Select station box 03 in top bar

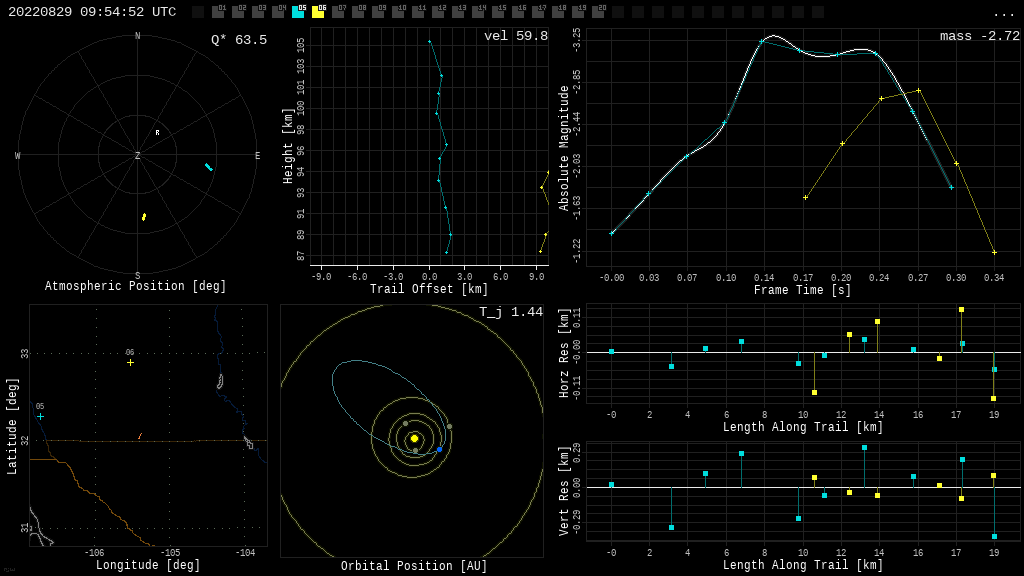(x=258, y=12)
